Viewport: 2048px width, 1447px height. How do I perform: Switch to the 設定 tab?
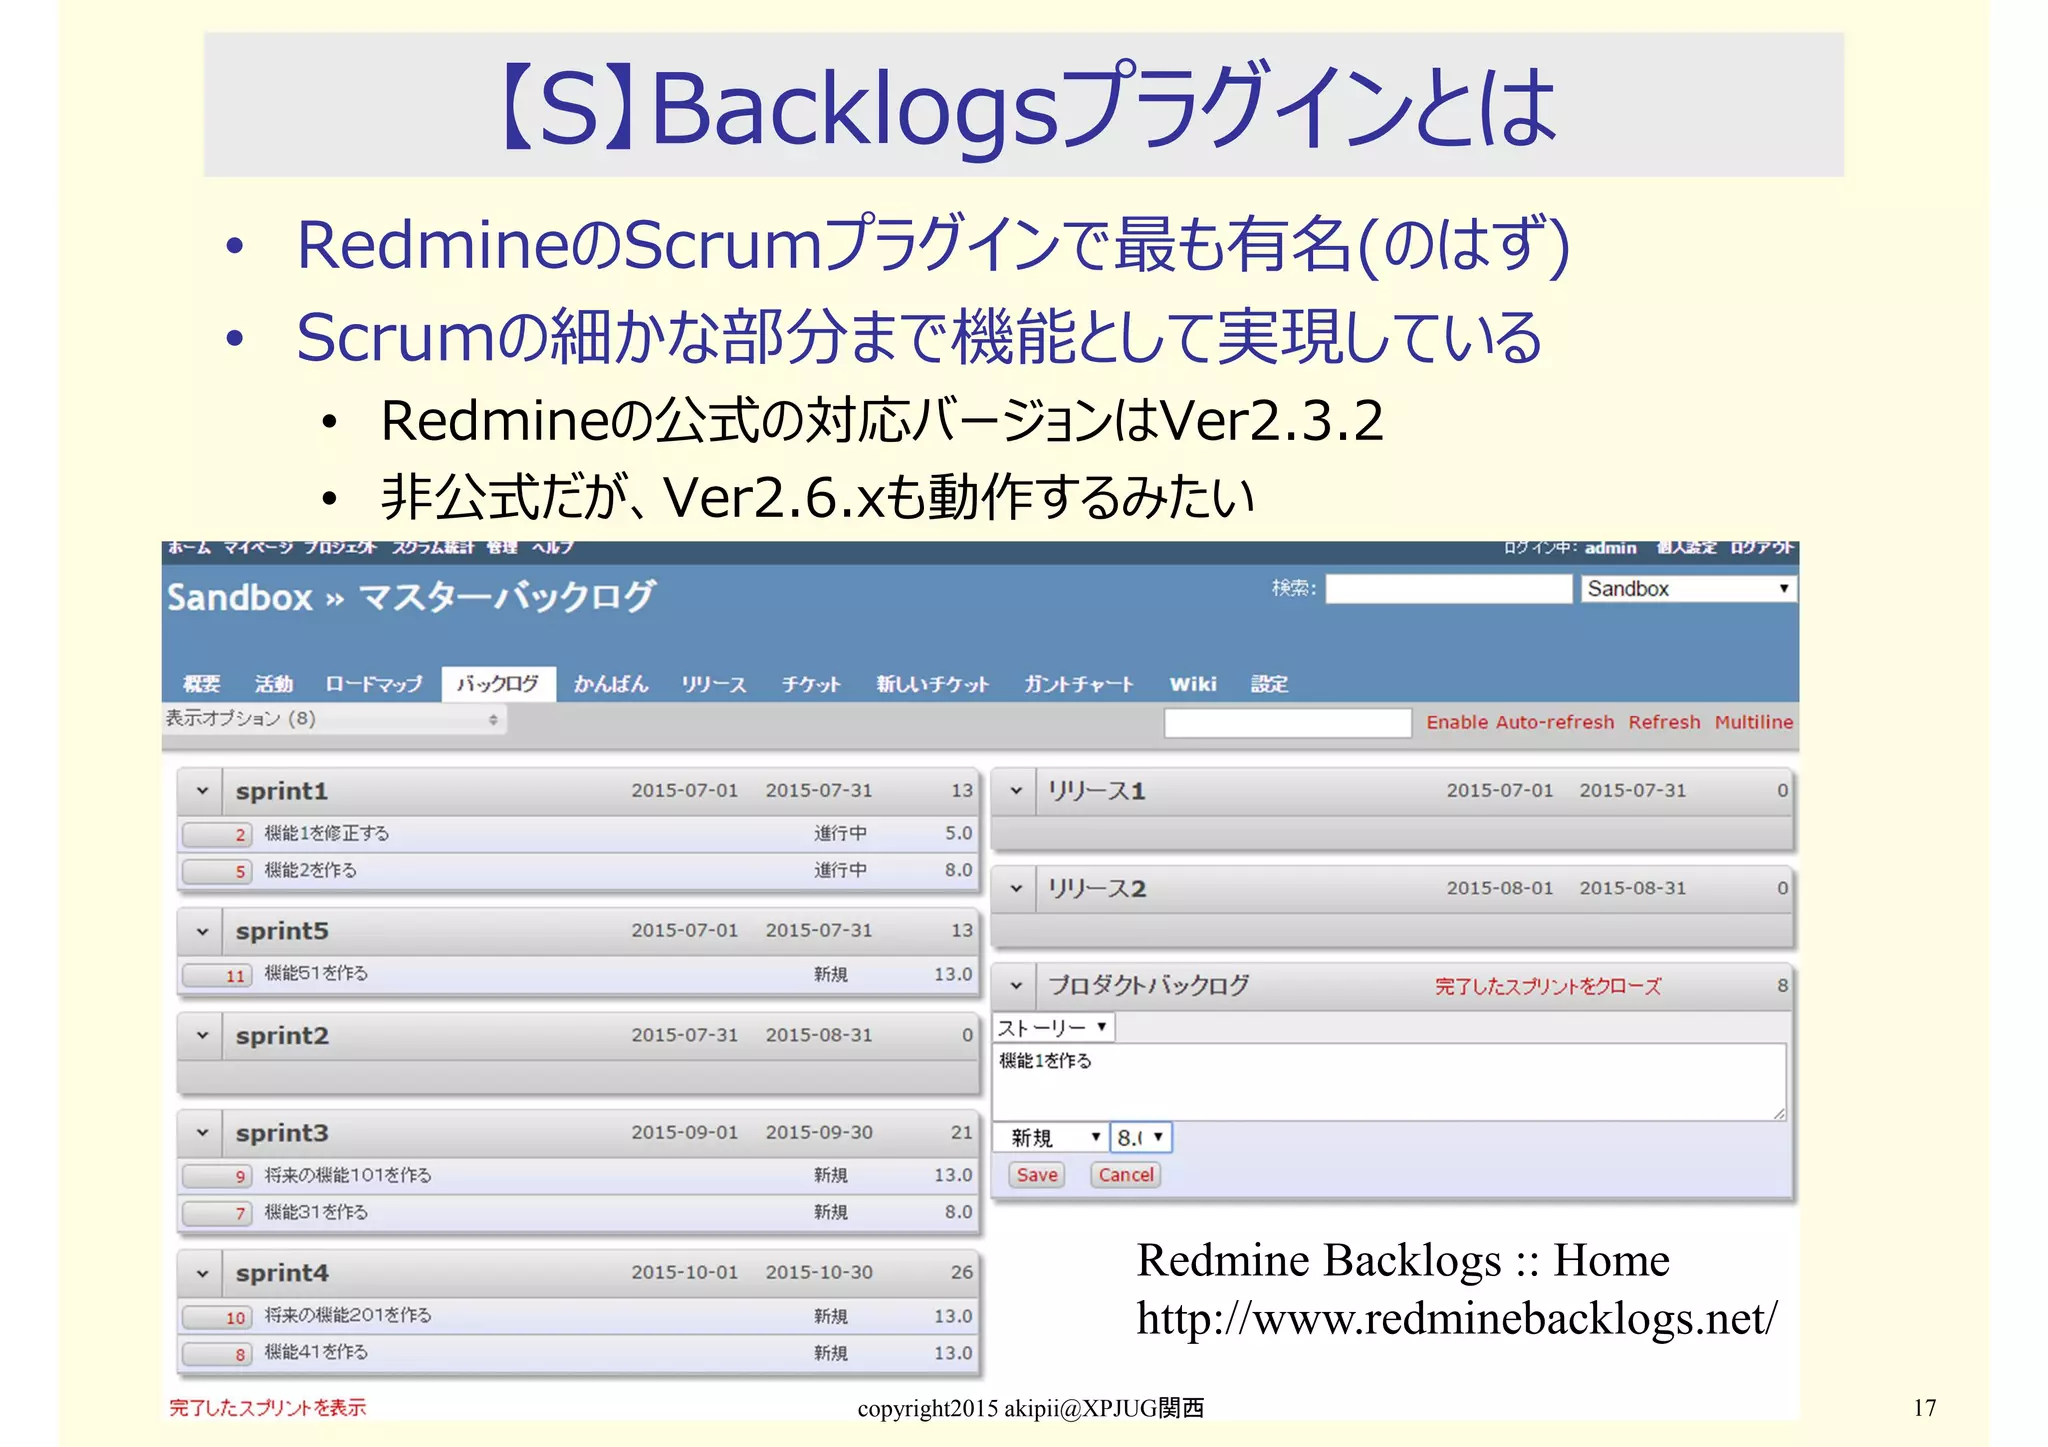(1269, 684)
